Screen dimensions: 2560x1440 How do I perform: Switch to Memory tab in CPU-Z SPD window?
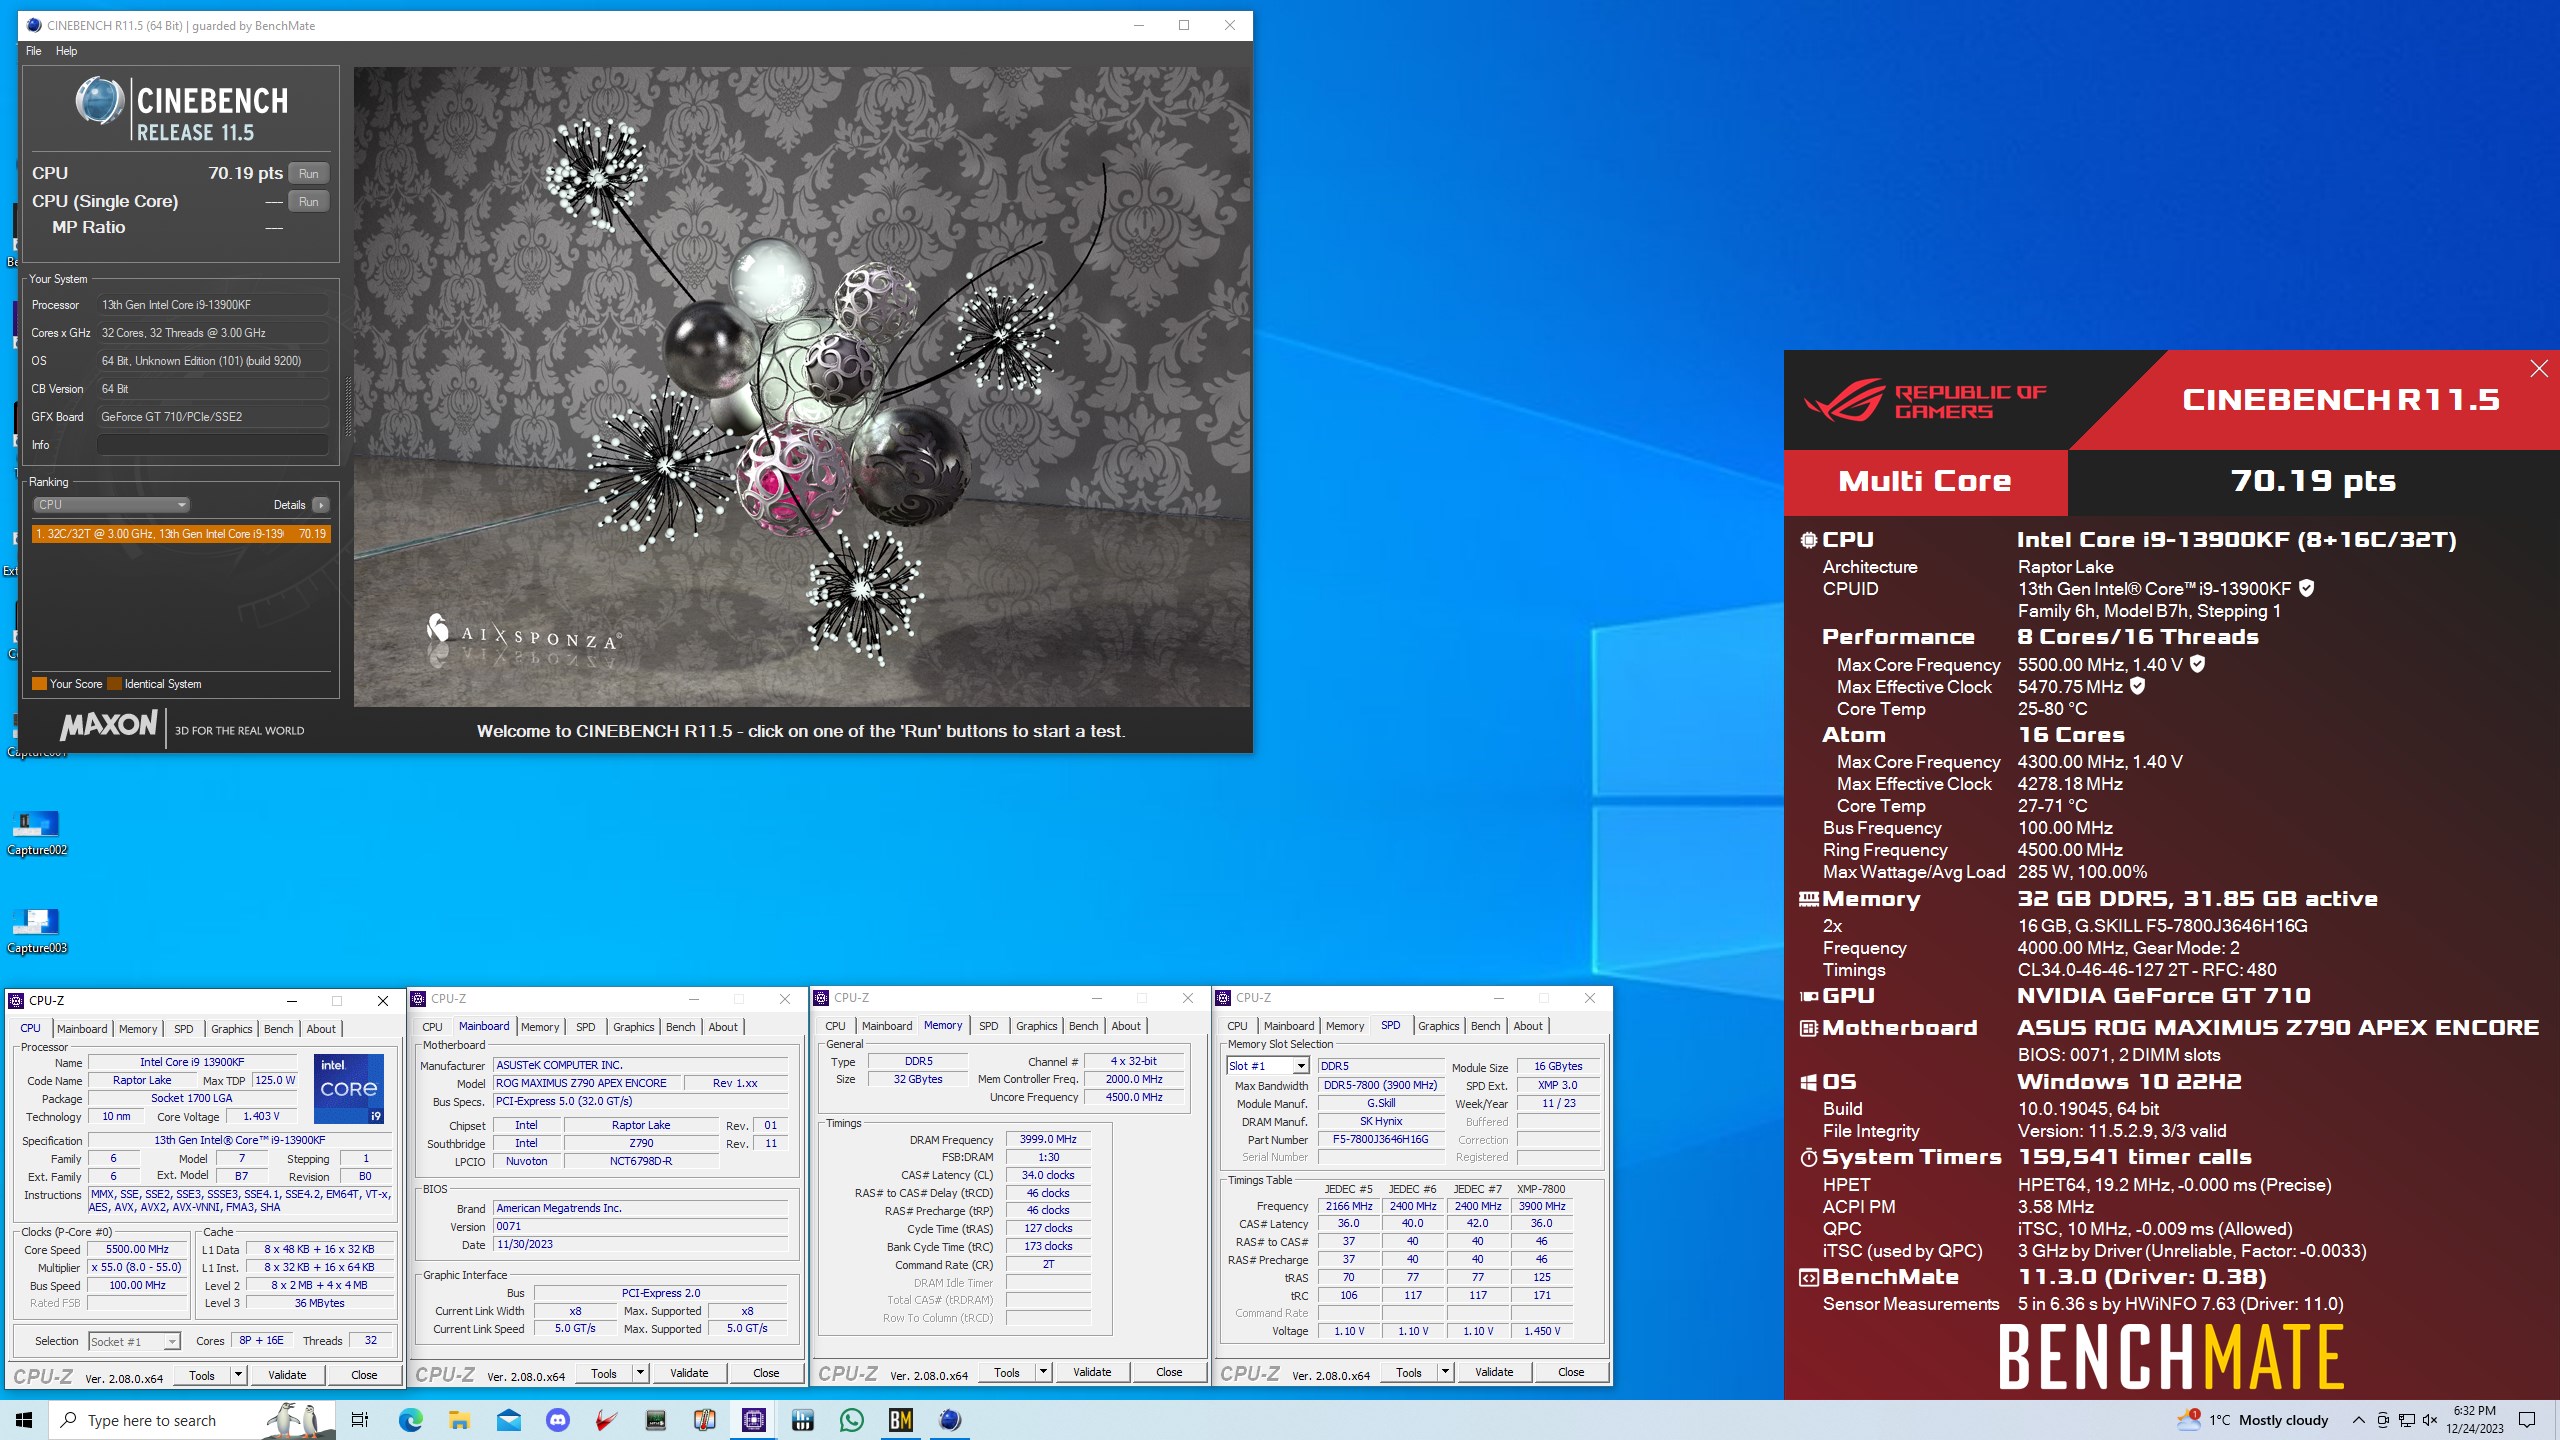[1345, 1026]
